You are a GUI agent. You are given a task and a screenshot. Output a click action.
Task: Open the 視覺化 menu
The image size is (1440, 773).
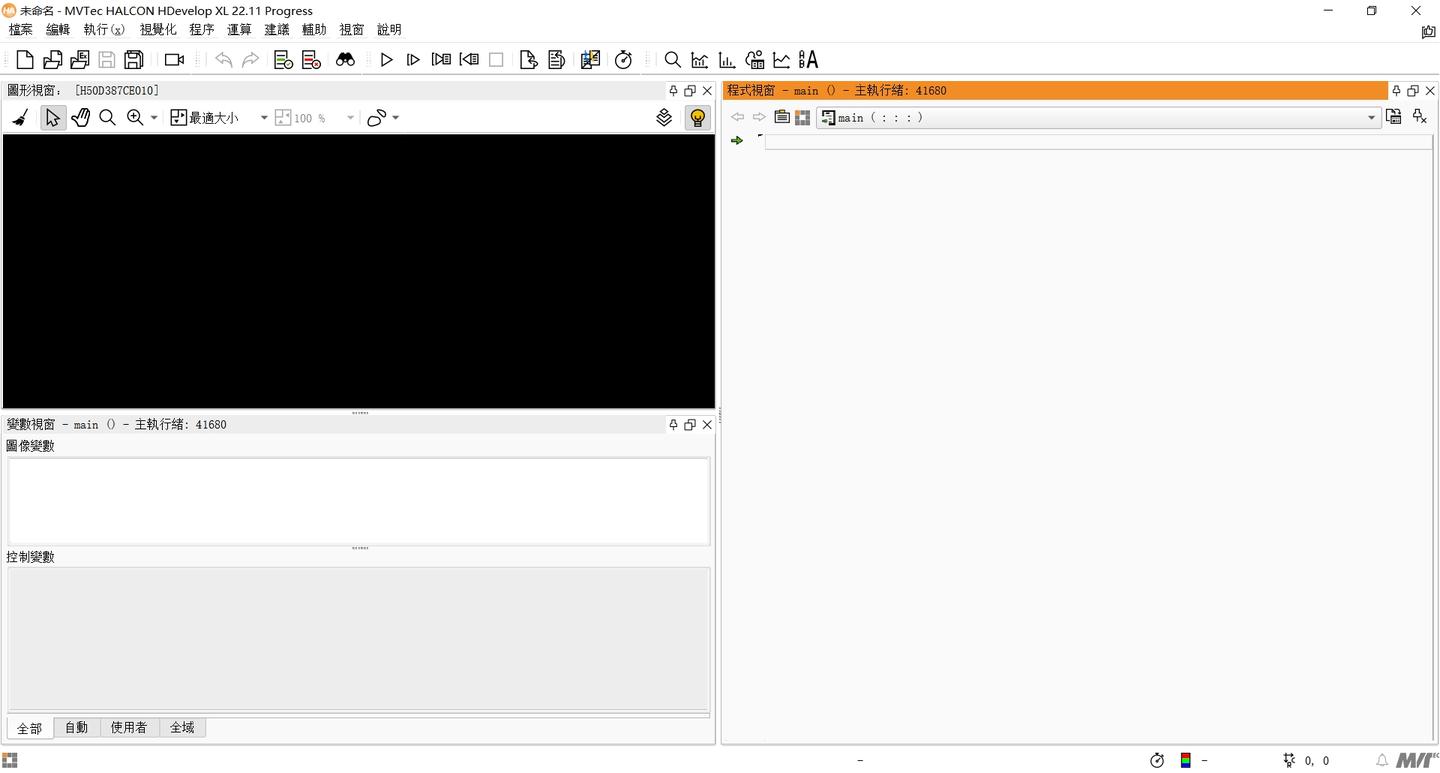tap(158, 30)
